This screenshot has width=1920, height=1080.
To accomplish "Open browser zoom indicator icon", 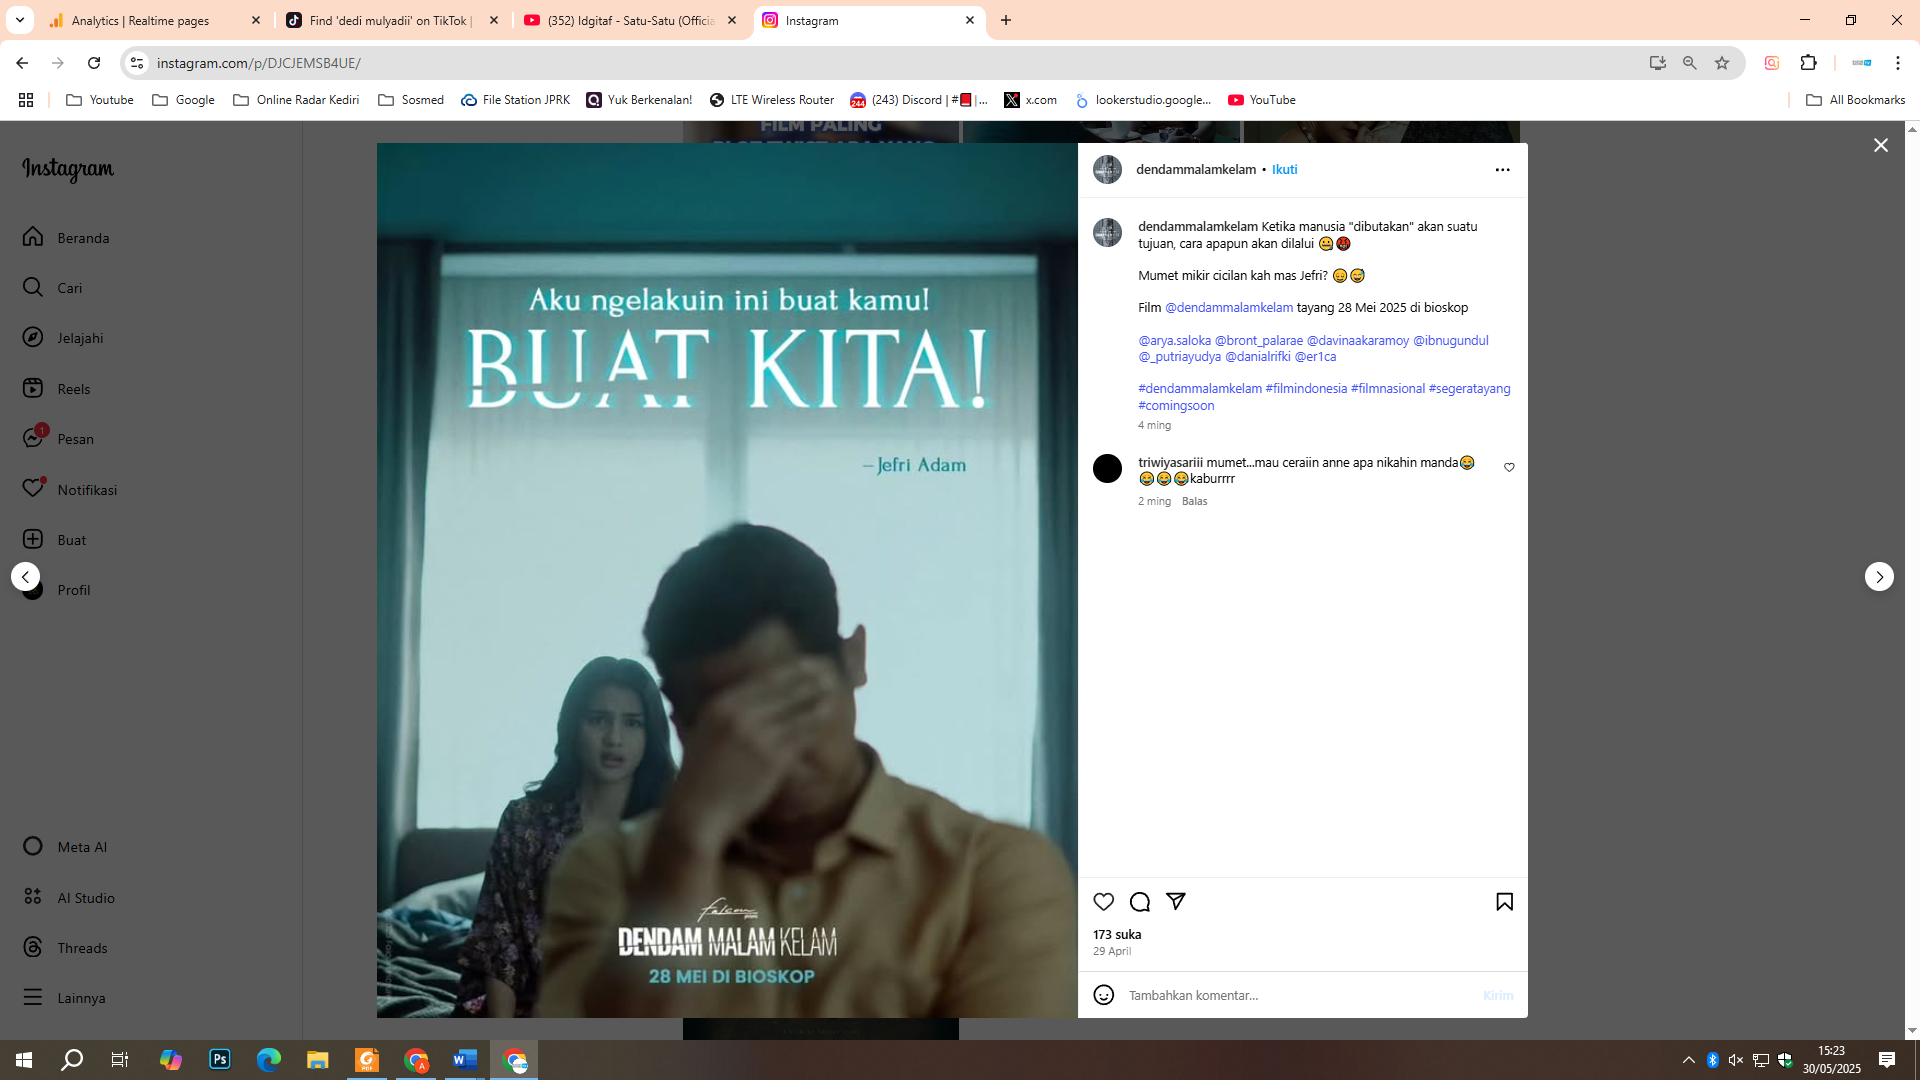I will click(x=1689, y=63).
